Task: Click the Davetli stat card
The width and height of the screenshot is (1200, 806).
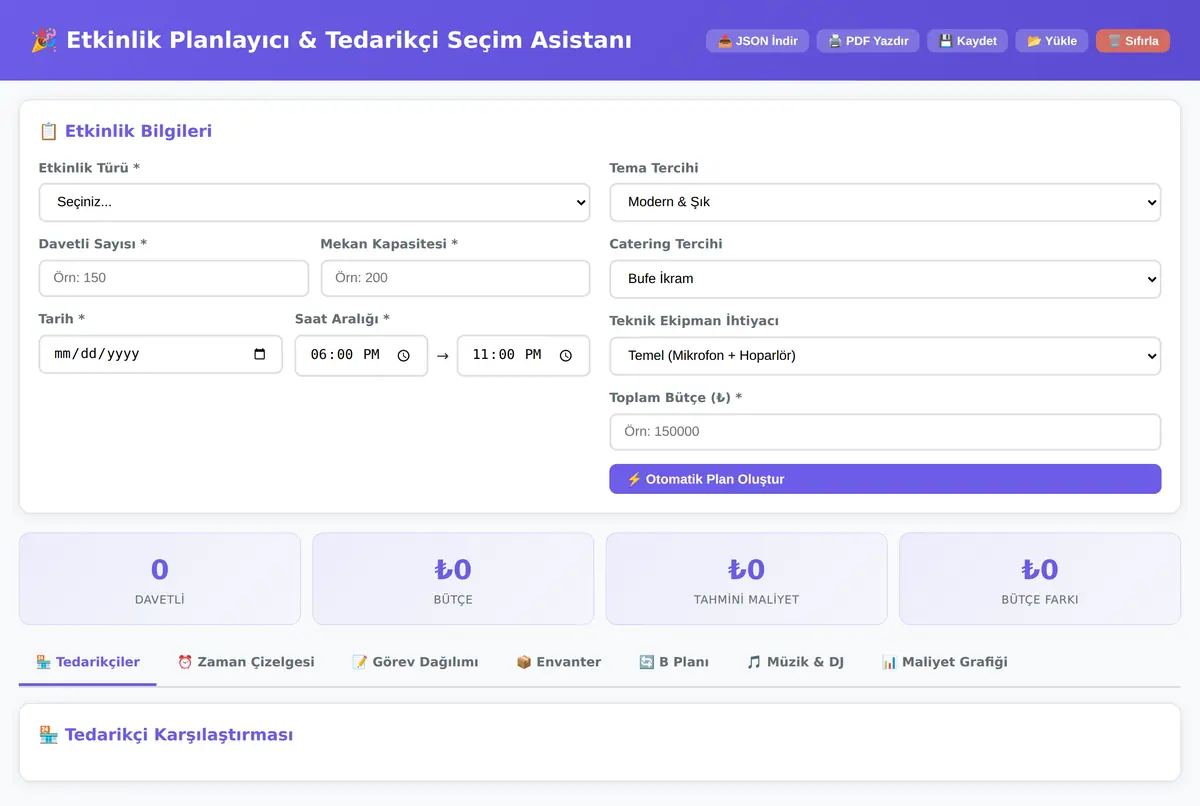Action: [x=160, y=579]
